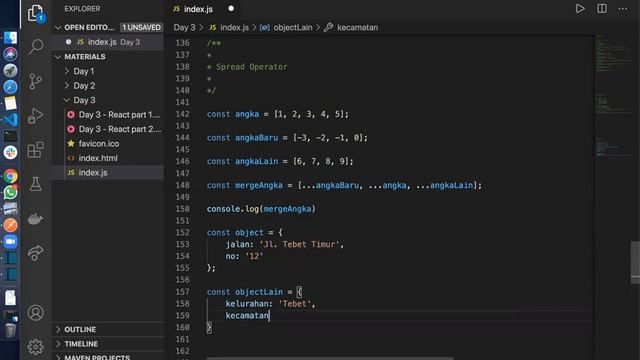This screenshot has width=640, height=360.
Task: Open Terminal from the dock
Action: [10, 136]
